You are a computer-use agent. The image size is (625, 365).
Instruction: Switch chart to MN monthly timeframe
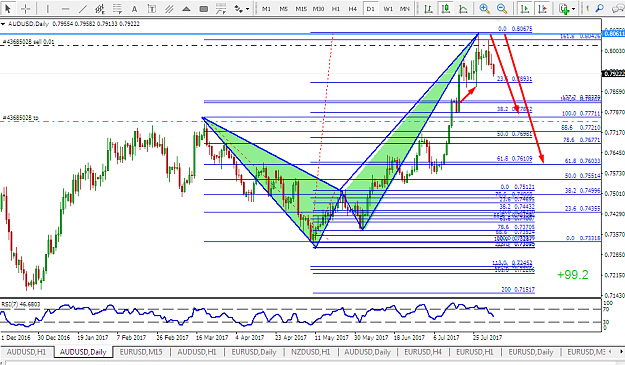coord(405,8)
